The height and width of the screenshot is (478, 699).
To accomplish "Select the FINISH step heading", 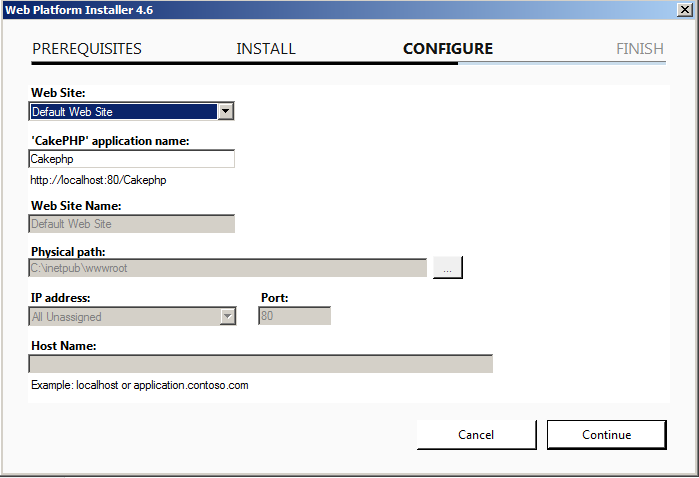I will tap(640, 49).
